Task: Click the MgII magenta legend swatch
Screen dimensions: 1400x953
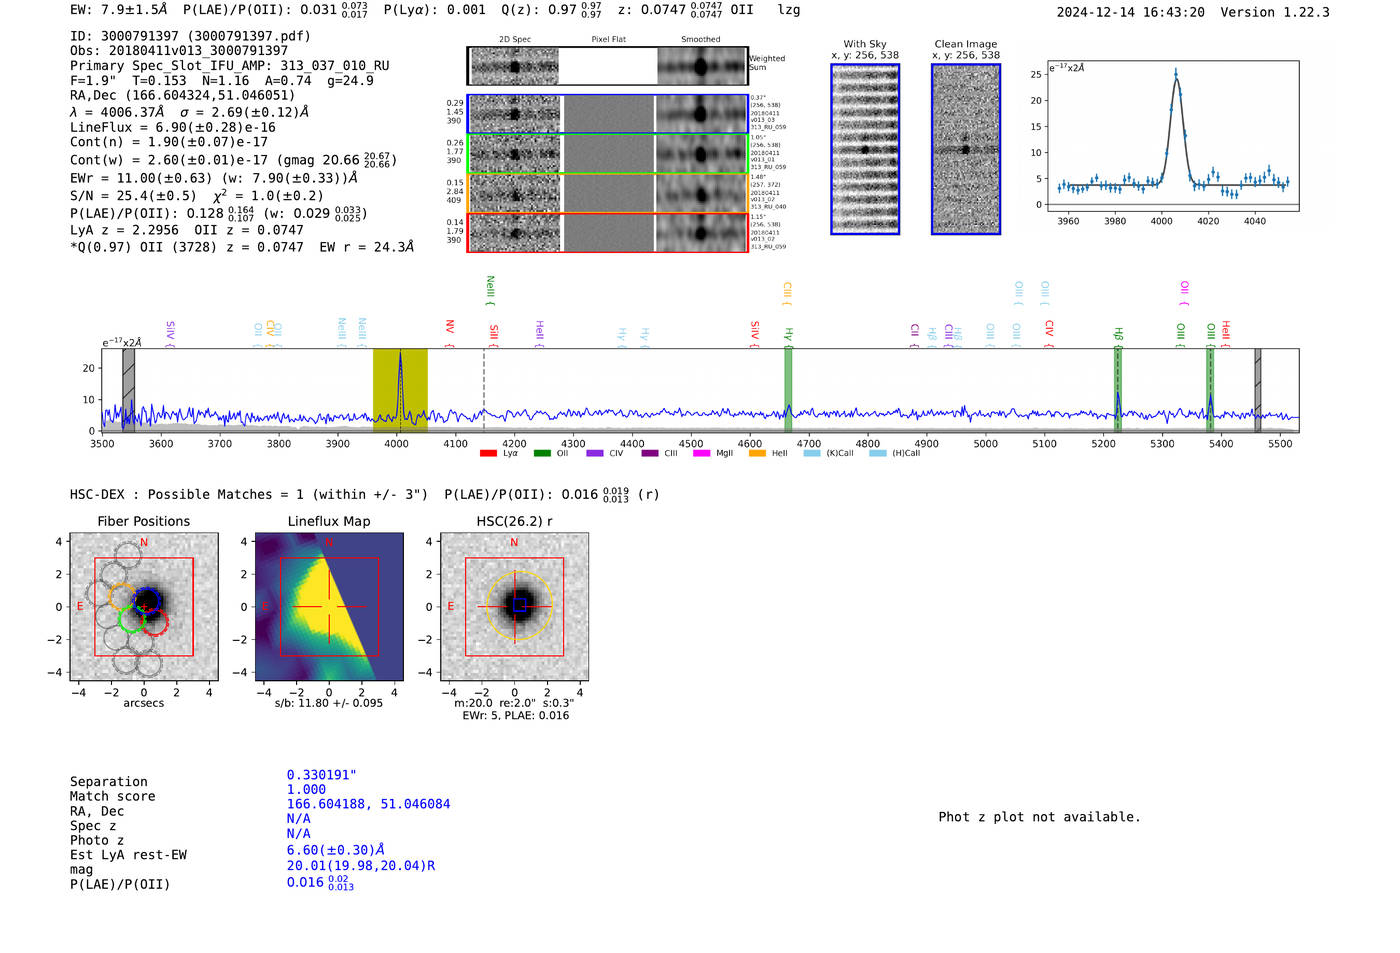Action: coord(701,453)
